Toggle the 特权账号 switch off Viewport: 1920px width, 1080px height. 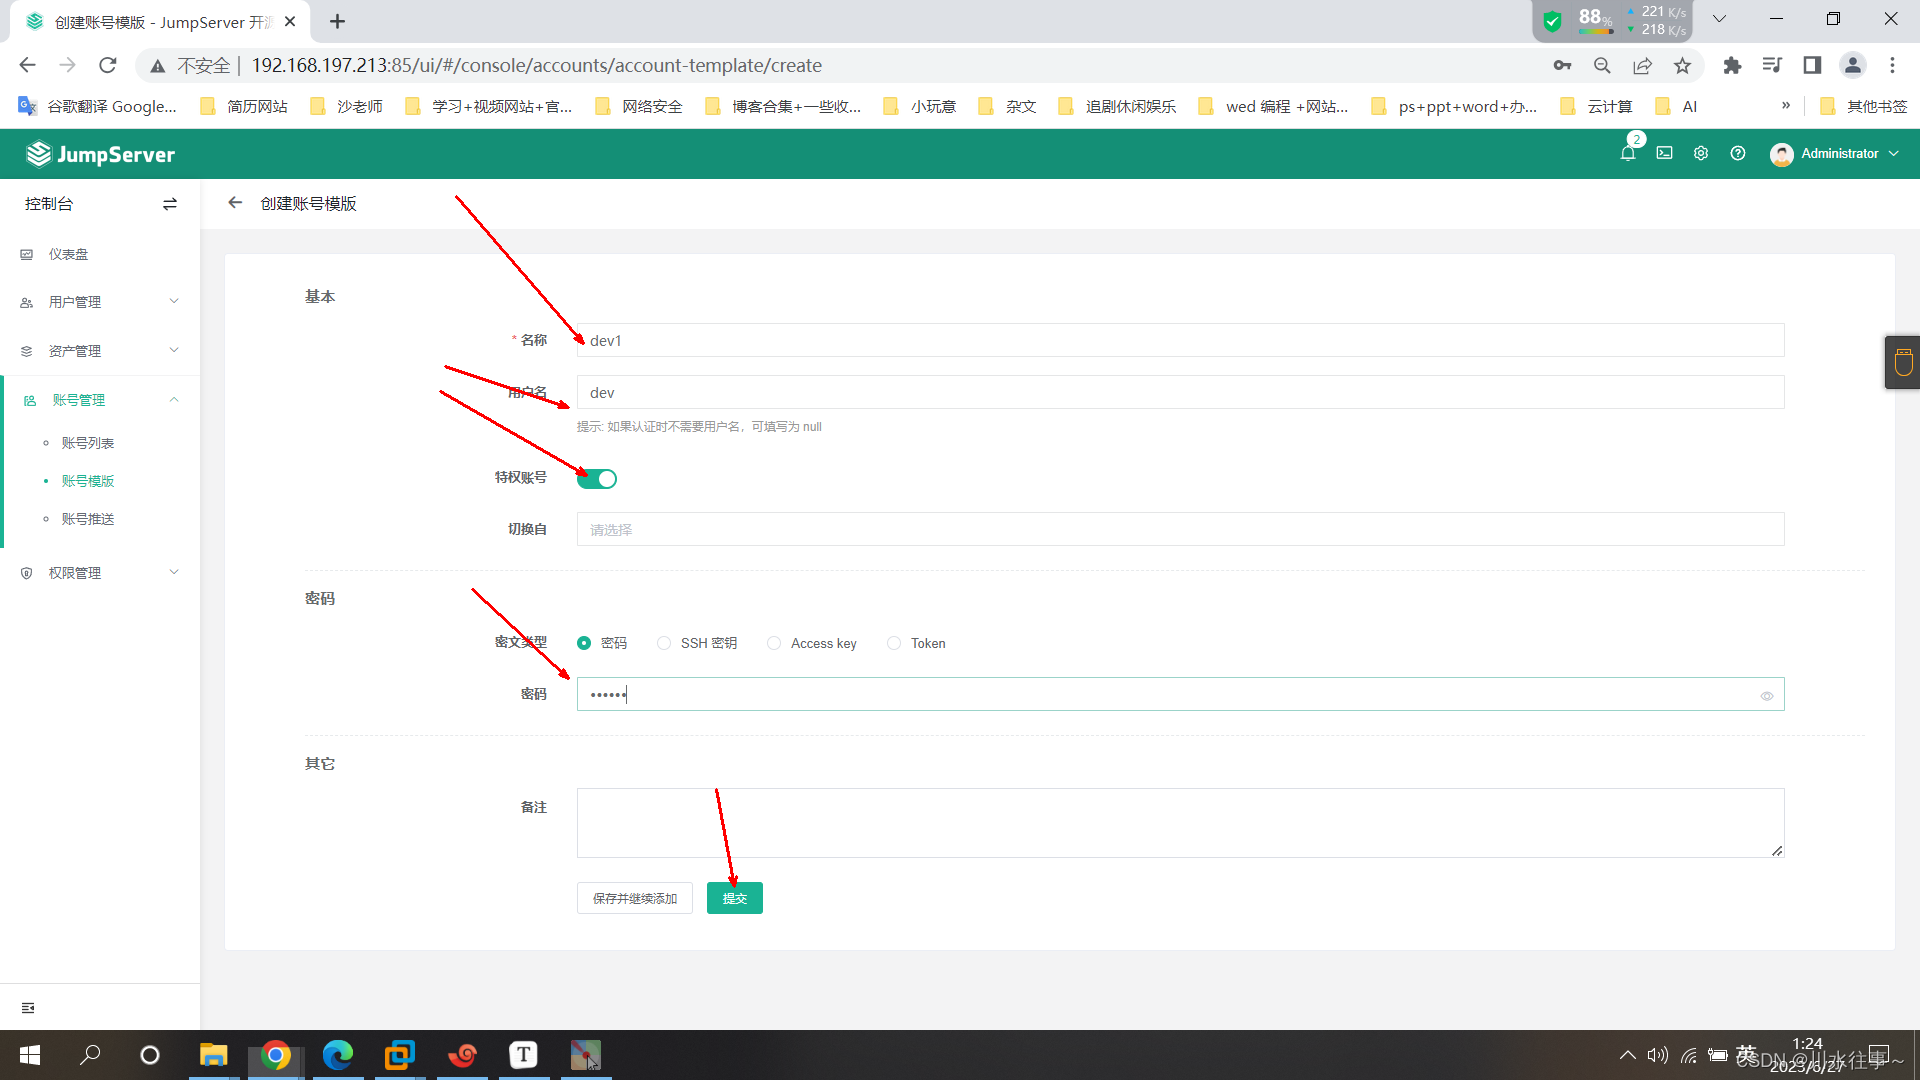pyautogui.click(x=597, y=479)
